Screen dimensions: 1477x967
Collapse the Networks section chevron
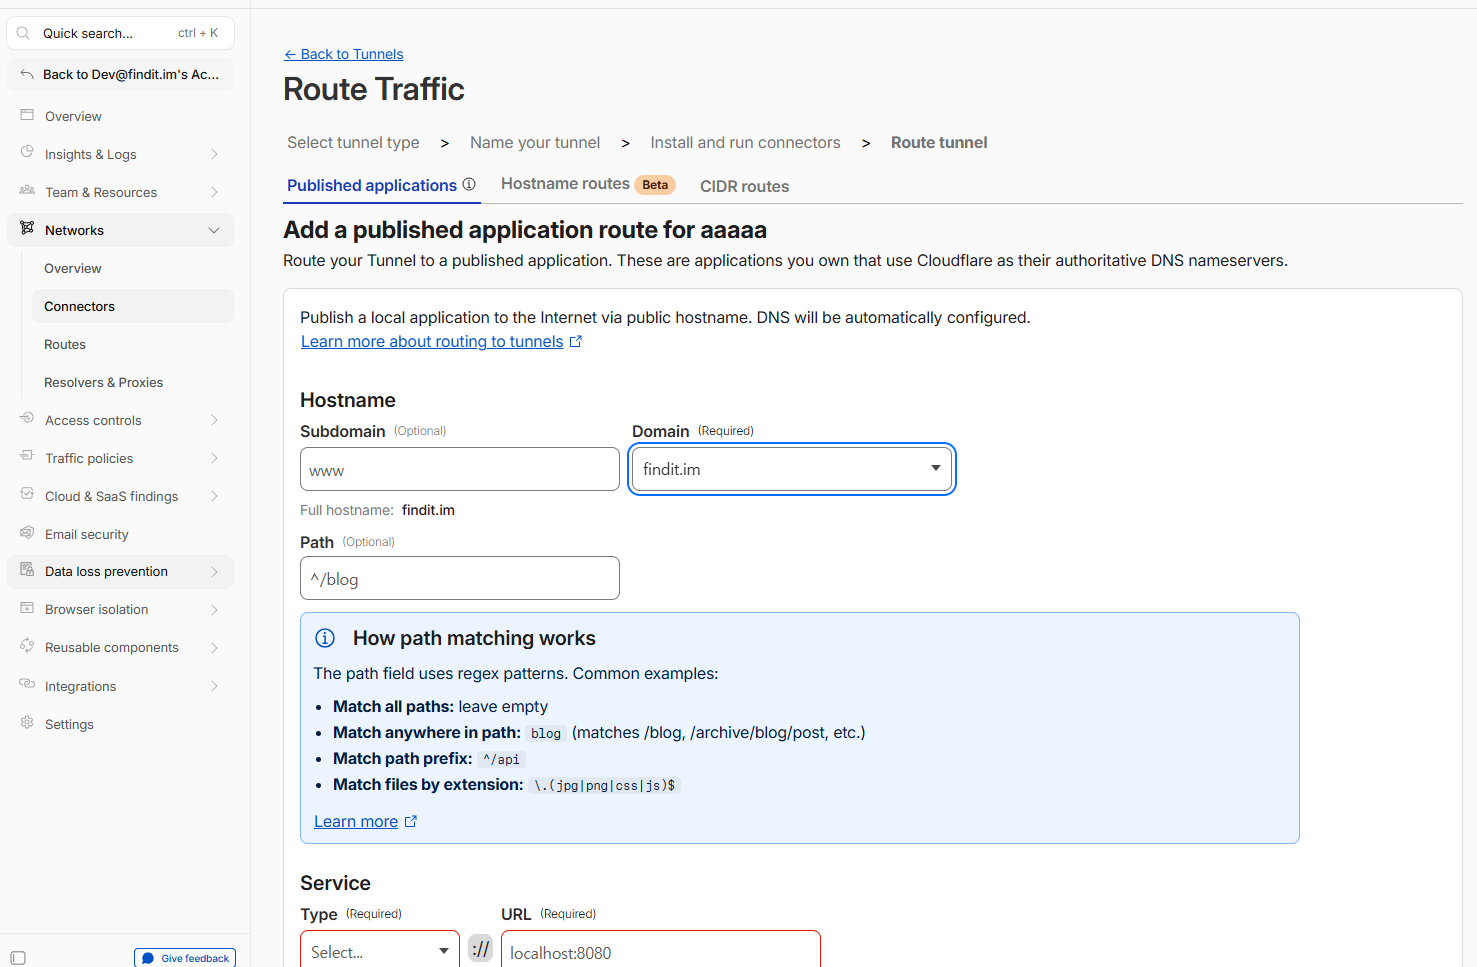(214, 230)
